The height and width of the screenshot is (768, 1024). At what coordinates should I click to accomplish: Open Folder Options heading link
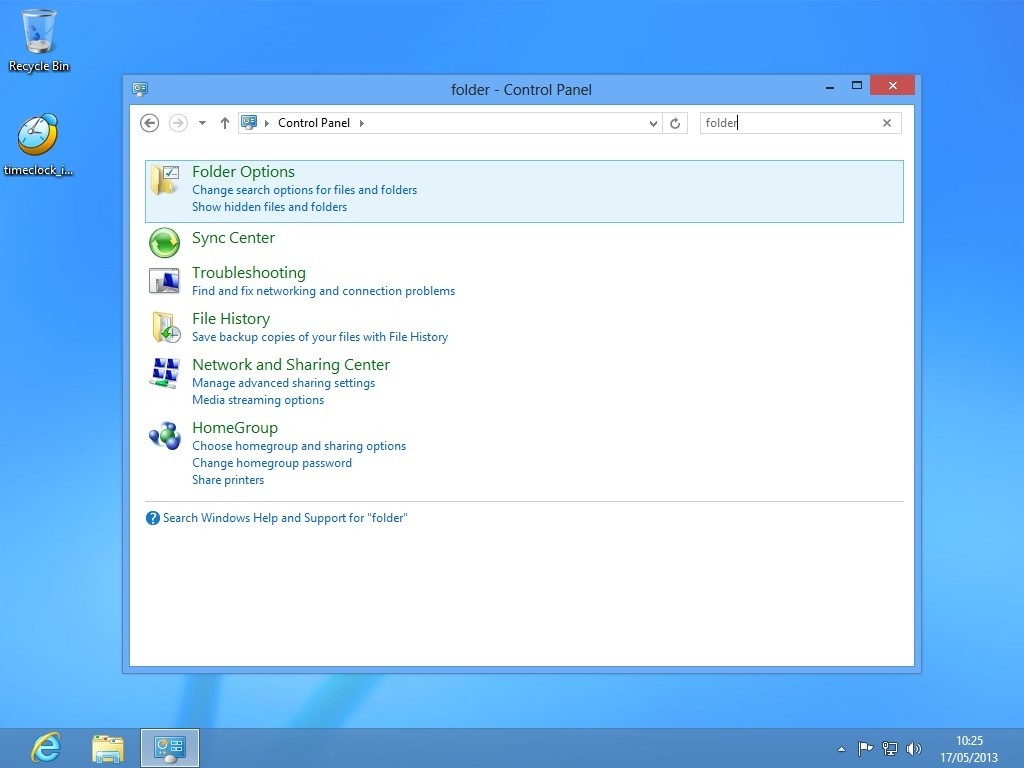[x=244, y=172]
